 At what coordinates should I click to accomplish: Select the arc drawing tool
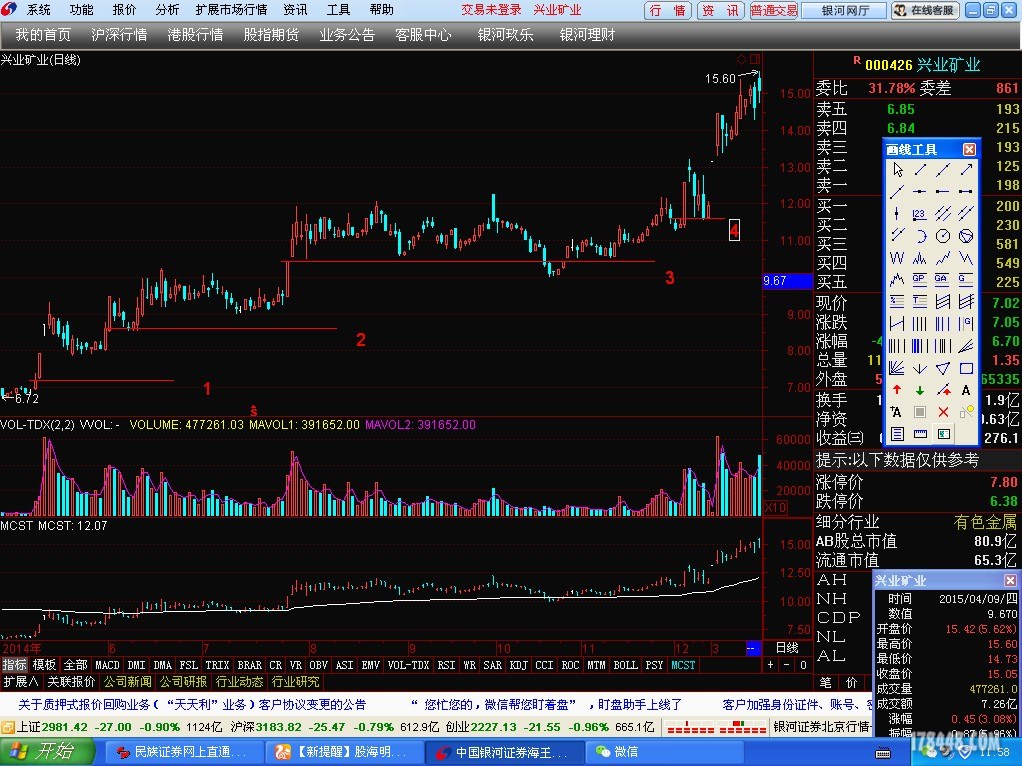920,236
